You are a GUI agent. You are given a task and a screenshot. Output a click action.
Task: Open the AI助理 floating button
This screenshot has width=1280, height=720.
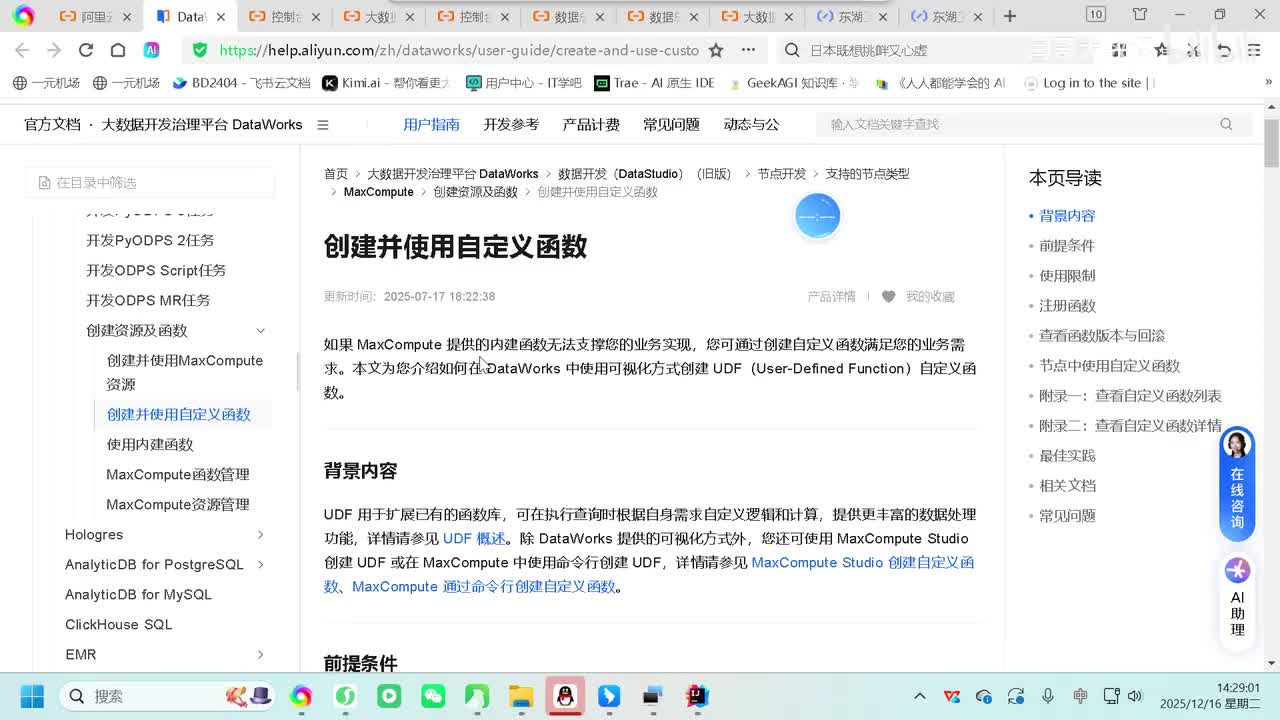pyautogui.click(x=1237, y=598)
